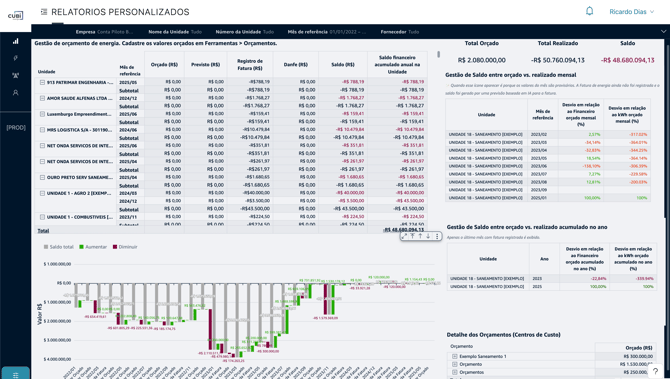Open the Fornecedor filter
Image resolution: width=670 pixels, height=379 pixels.
[x=399, y=32]
